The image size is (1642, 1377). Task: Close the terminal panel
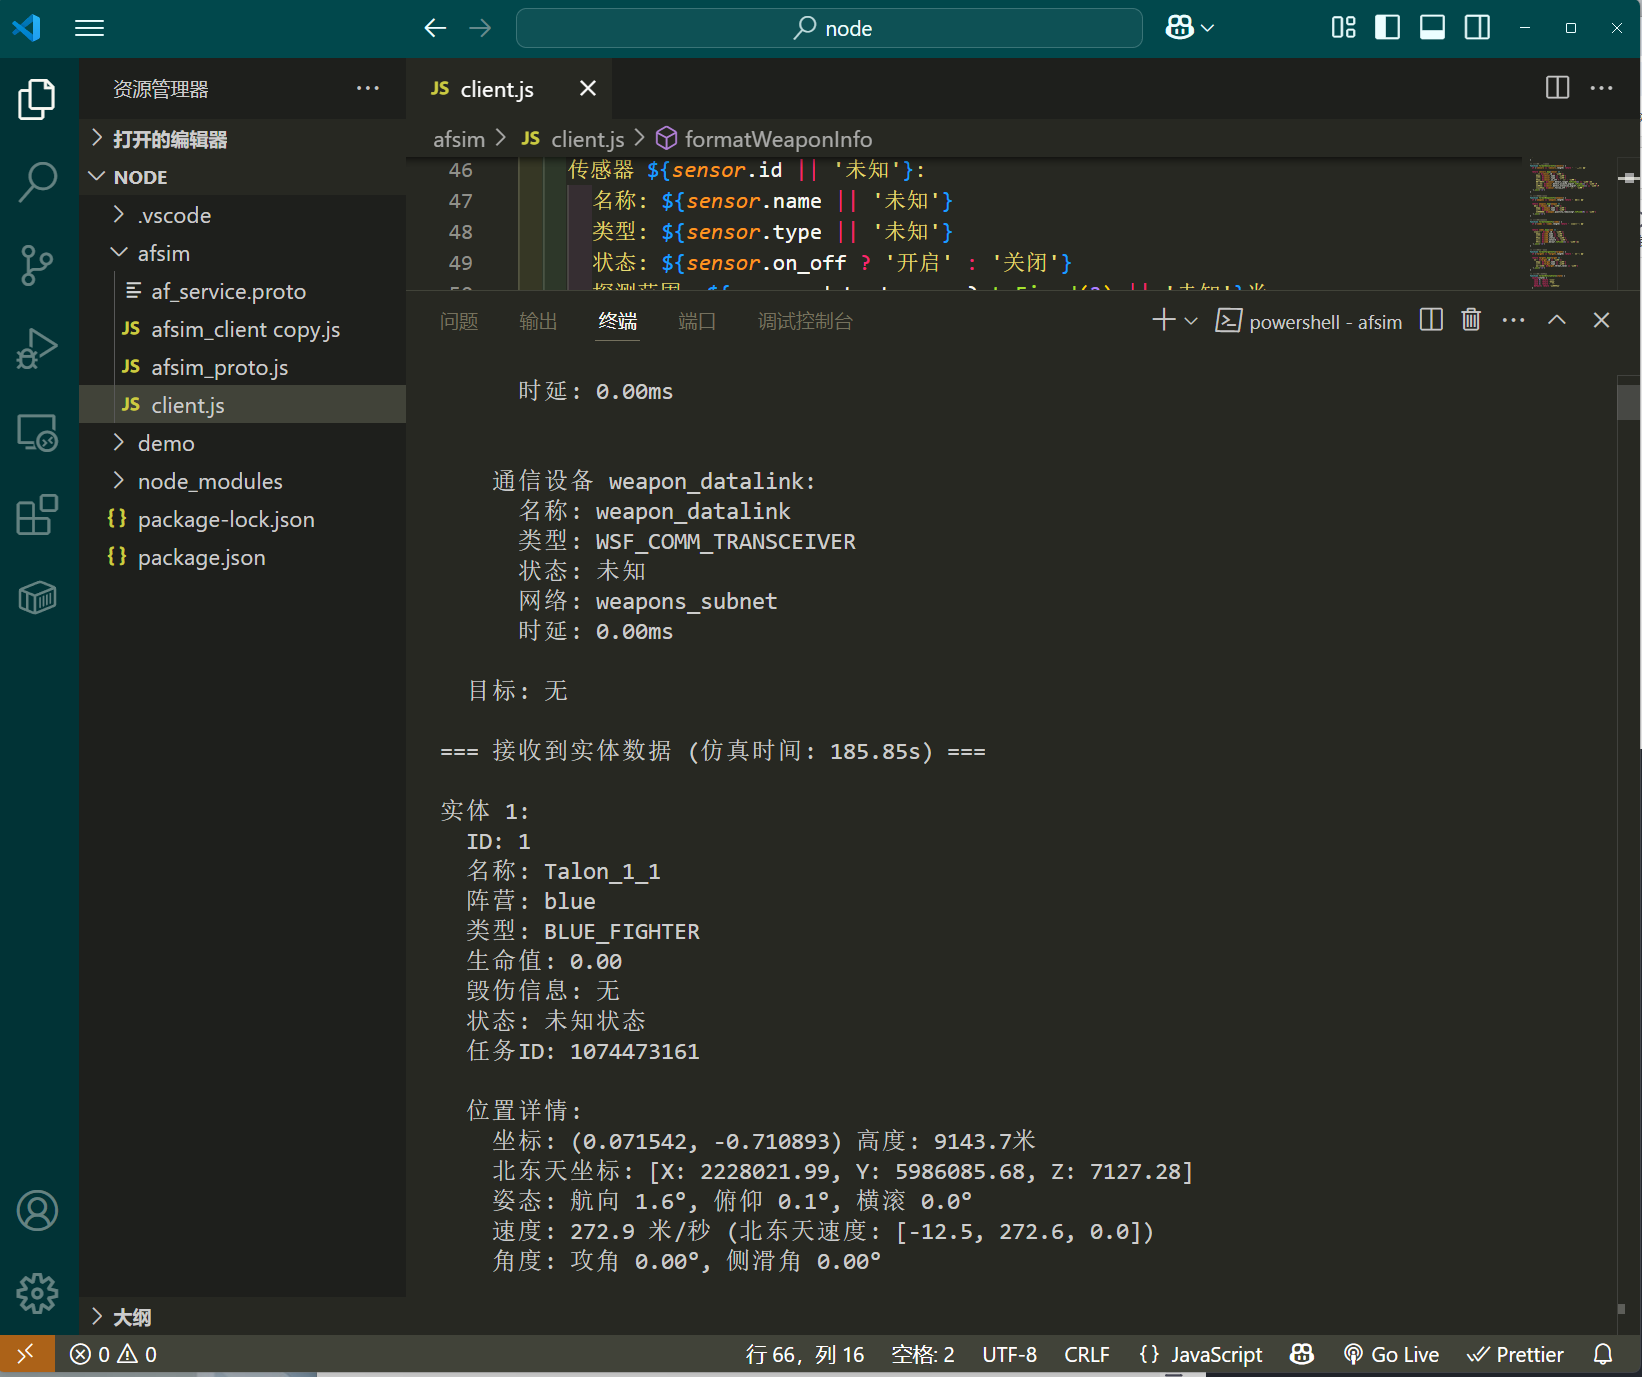click(x=1601, y=320)
